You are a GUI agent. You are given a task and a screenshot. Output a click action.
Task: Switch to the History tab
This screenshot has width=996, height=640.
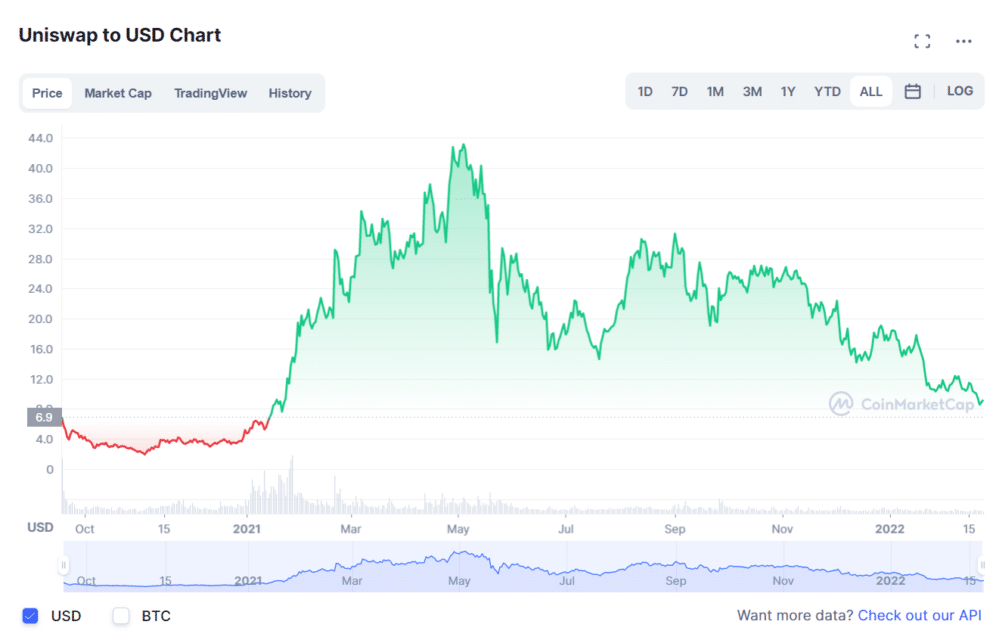pos(290,93)
